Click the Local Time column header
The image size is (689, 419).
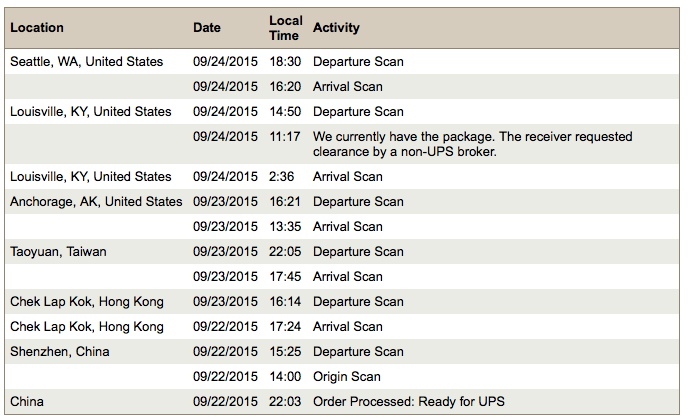[286, 28]
